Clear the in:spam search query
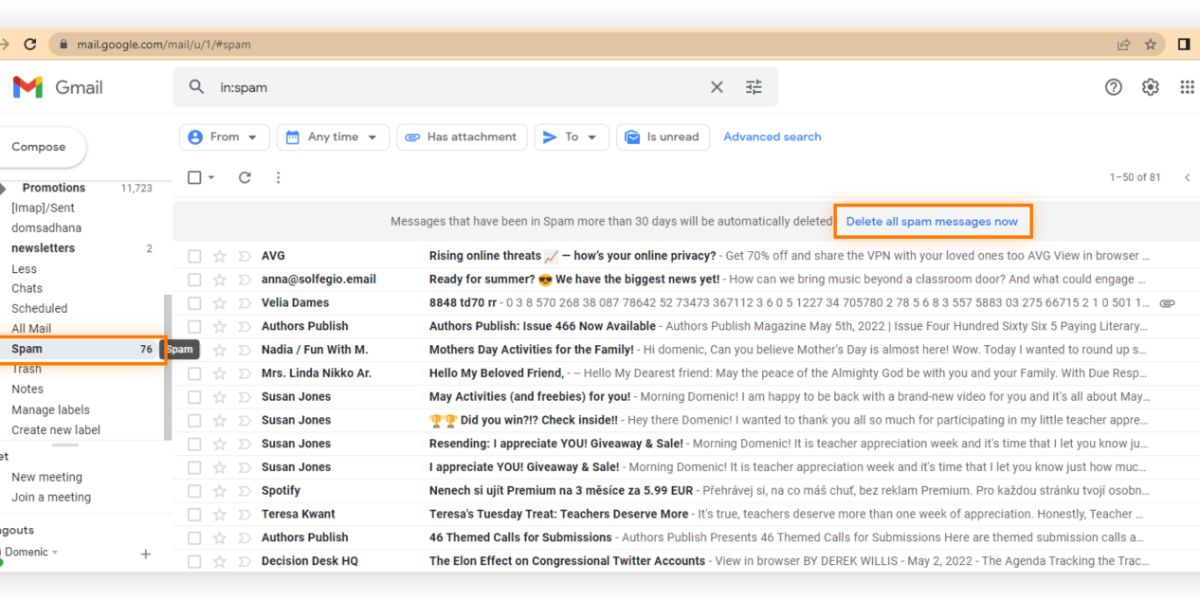Screen dimensions: 1200x600 [x=717, y=87]
